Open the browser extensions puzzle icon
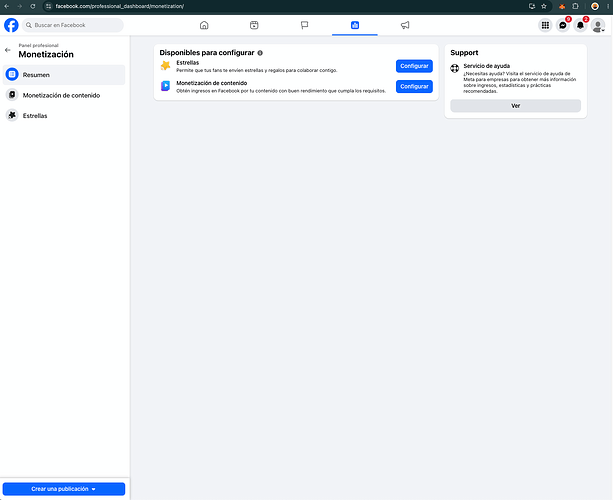This screenshot has width=613, height=500. pyautogui.click(x=575, y=6)
